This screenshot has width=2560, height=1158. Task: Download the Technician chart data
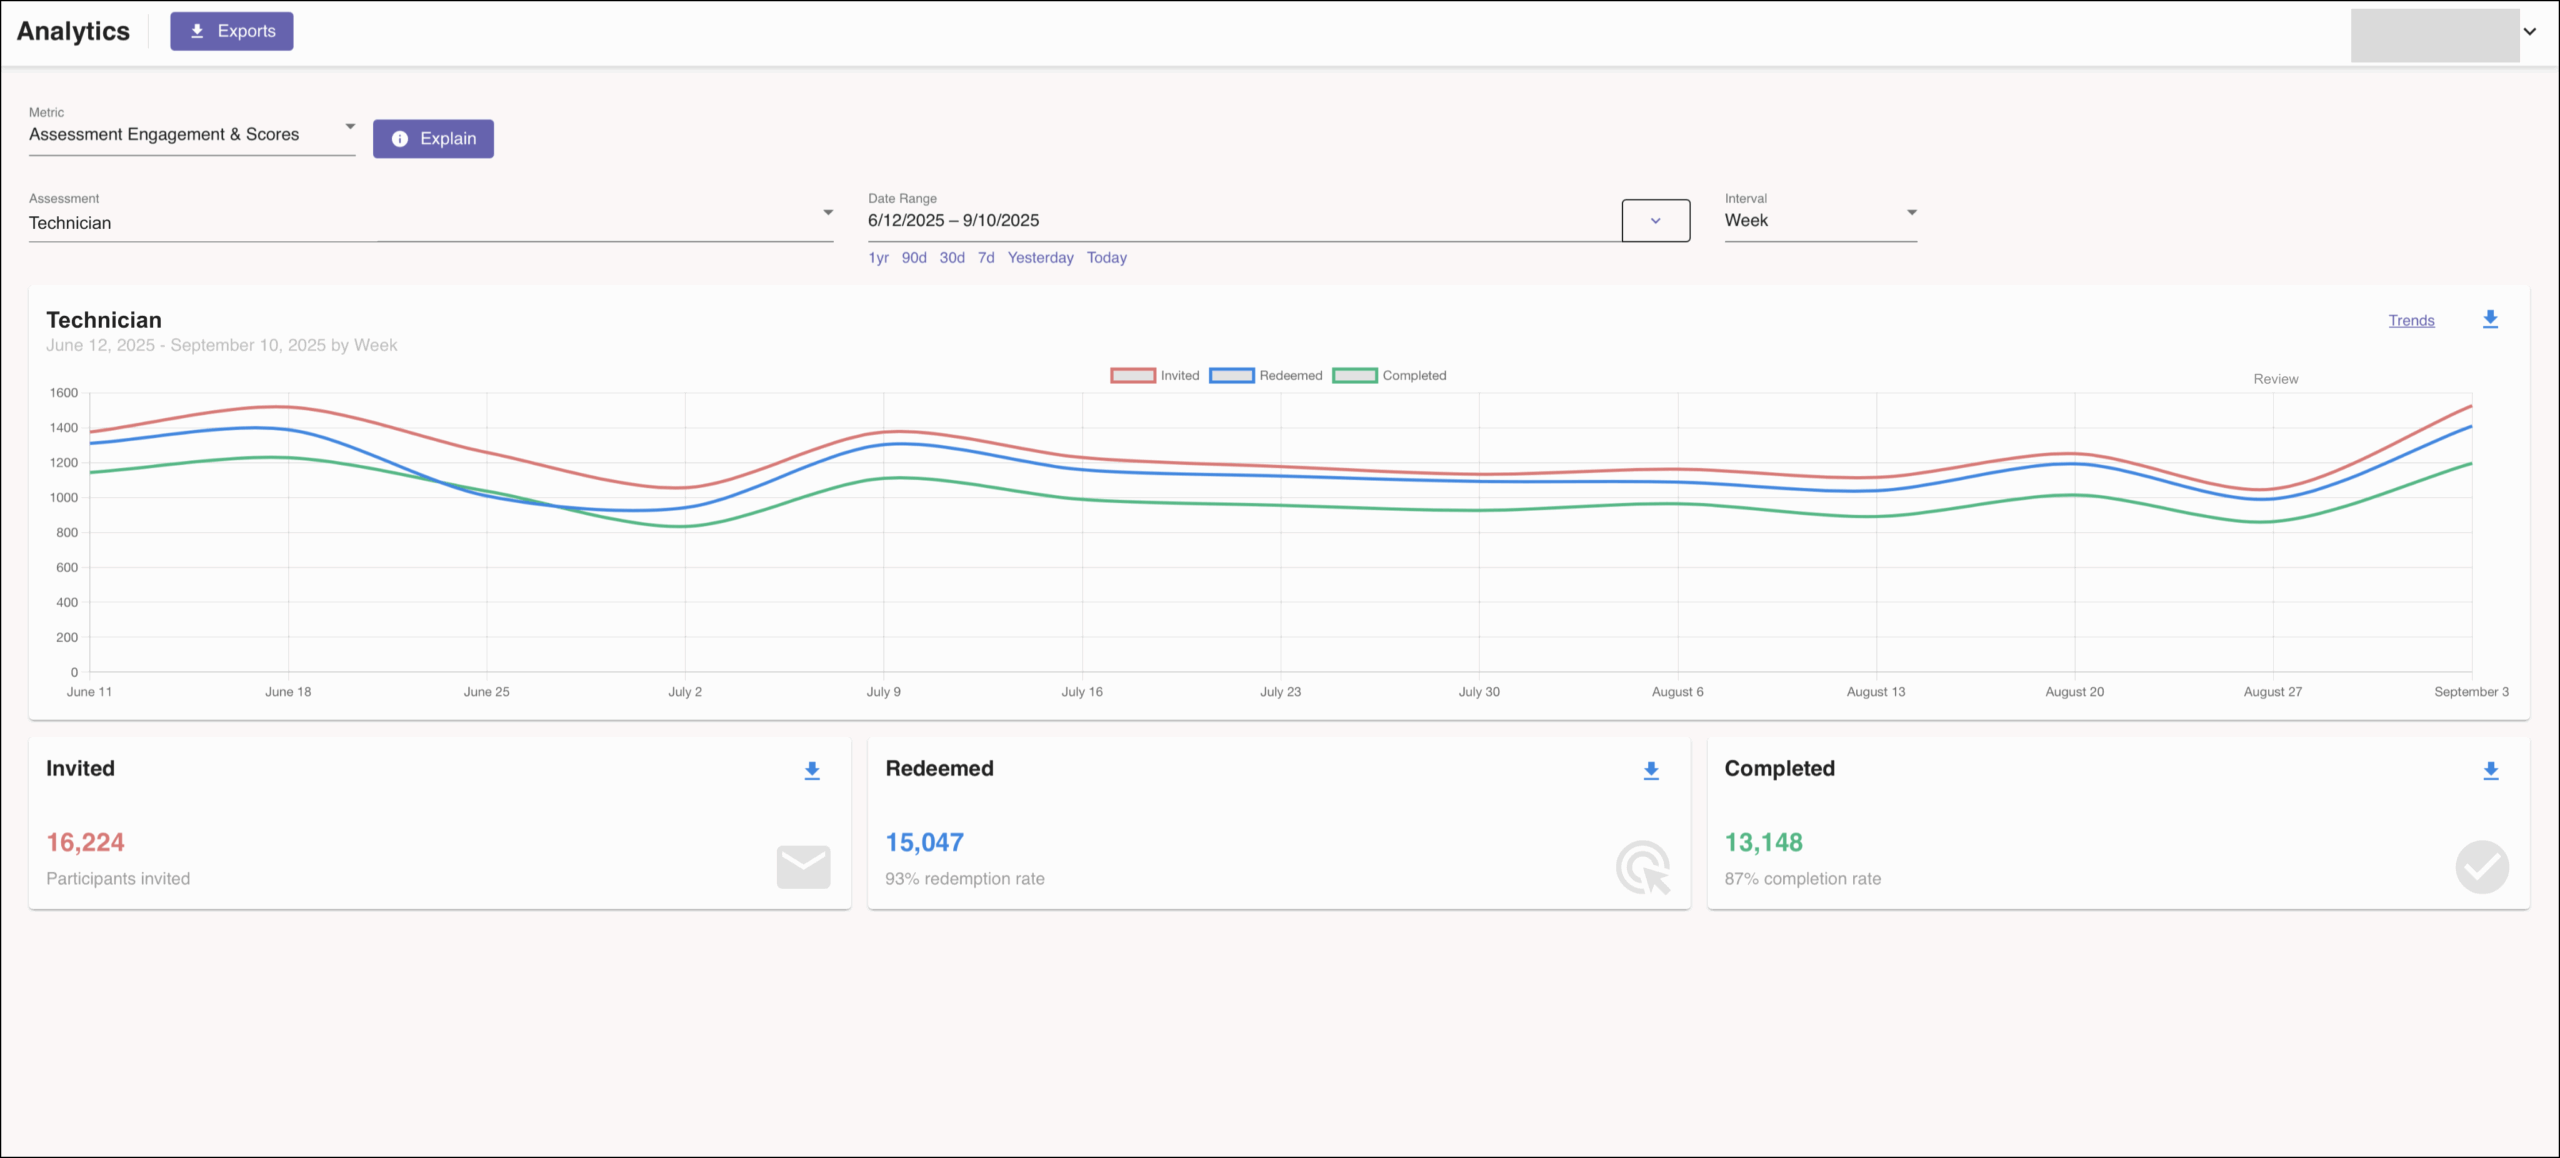(x=2490, y=319)
